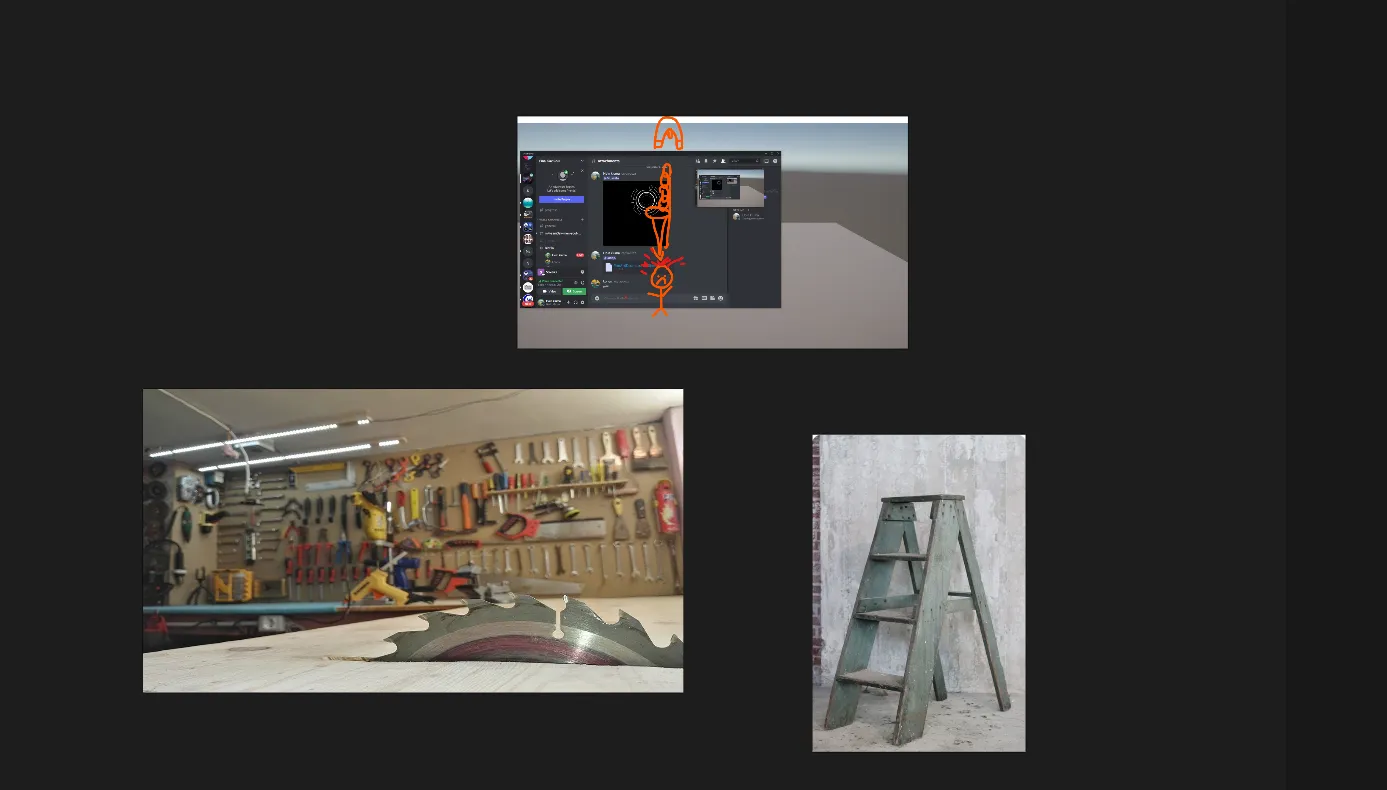Disconnect from the voice call
The height and width of the screenshot is (790, 1387).
pos(583,282)
